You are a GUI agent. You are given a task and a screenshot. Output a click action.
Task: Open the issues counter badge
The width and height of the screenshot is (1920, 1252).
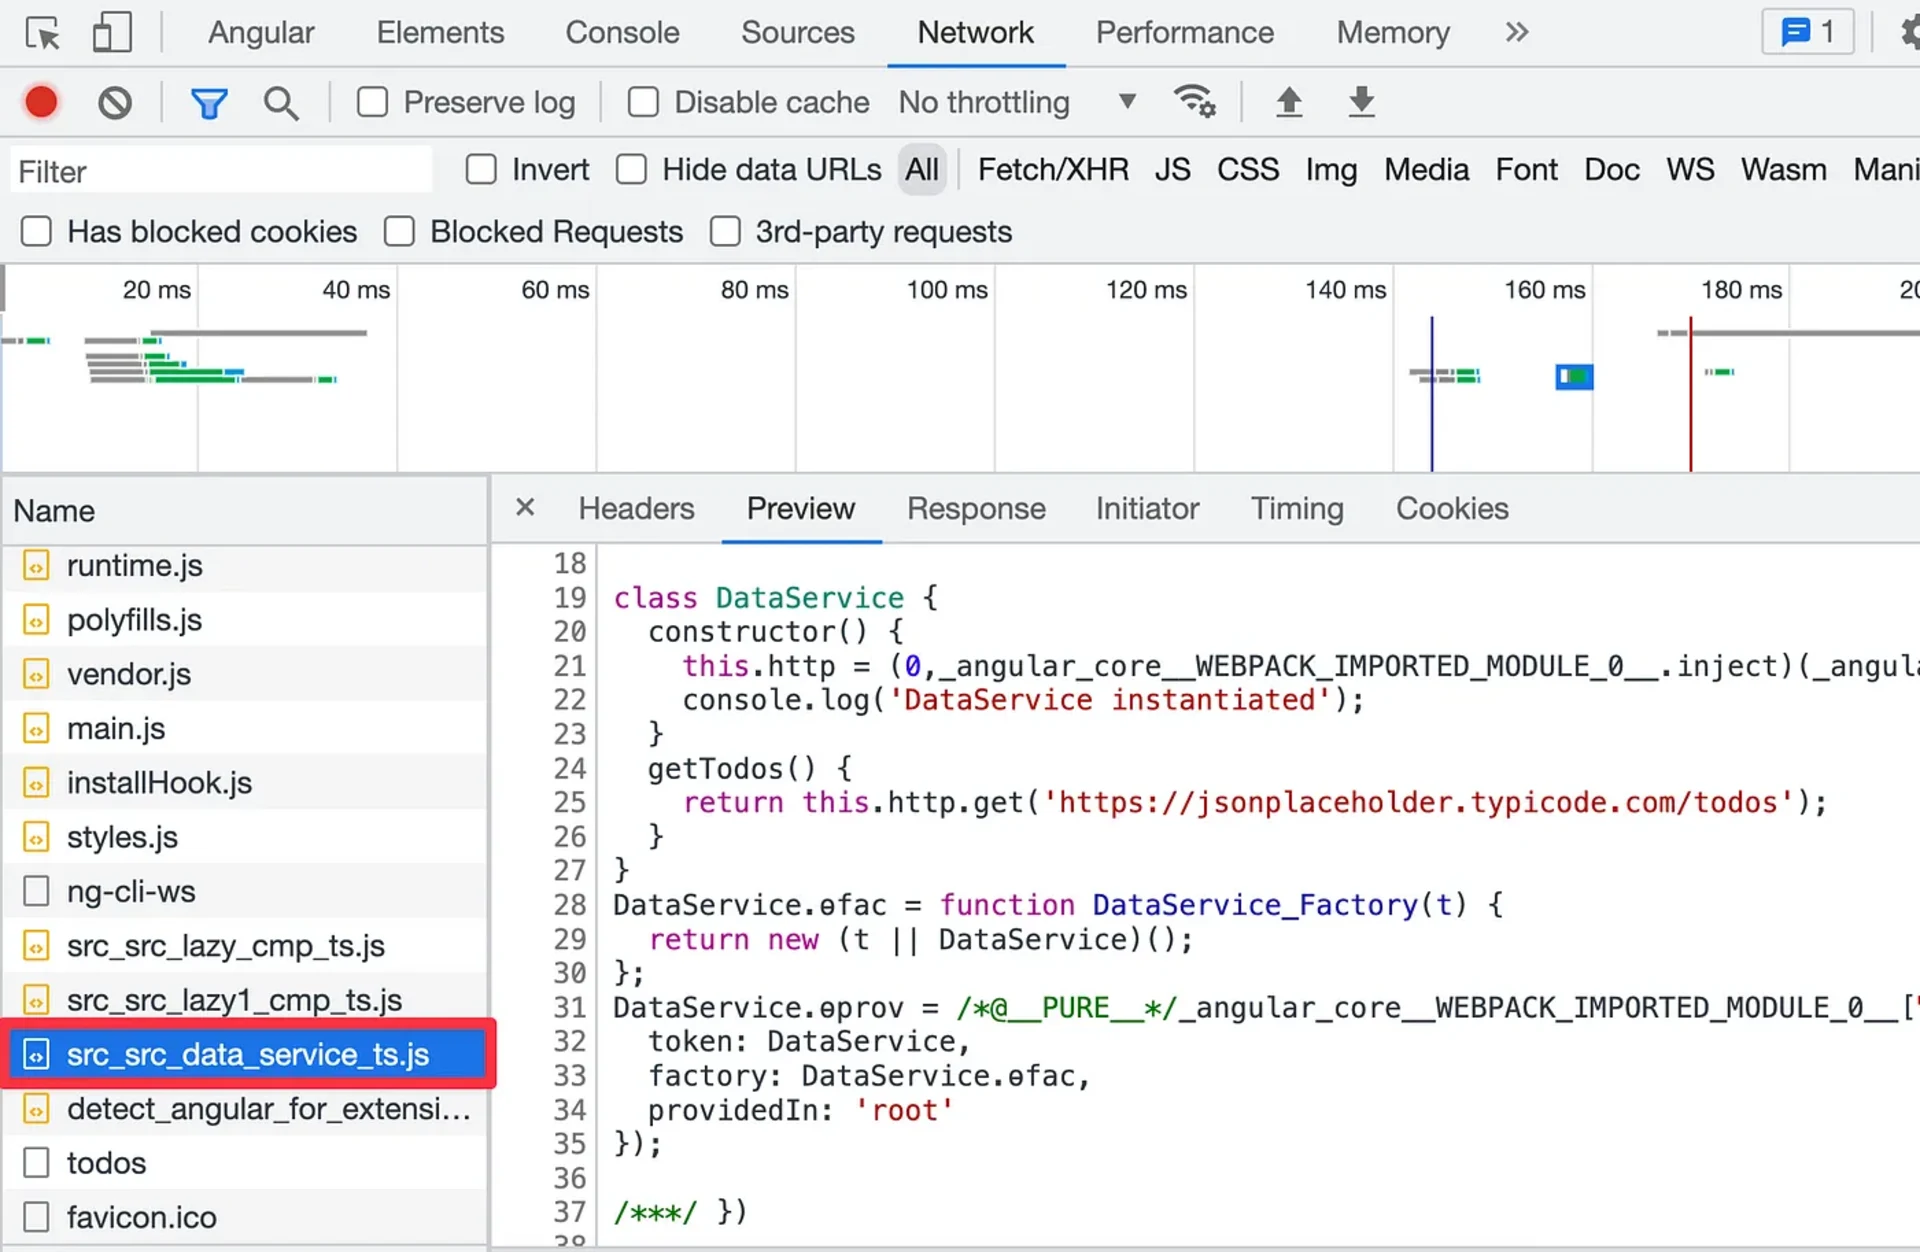click(1807, 32)
